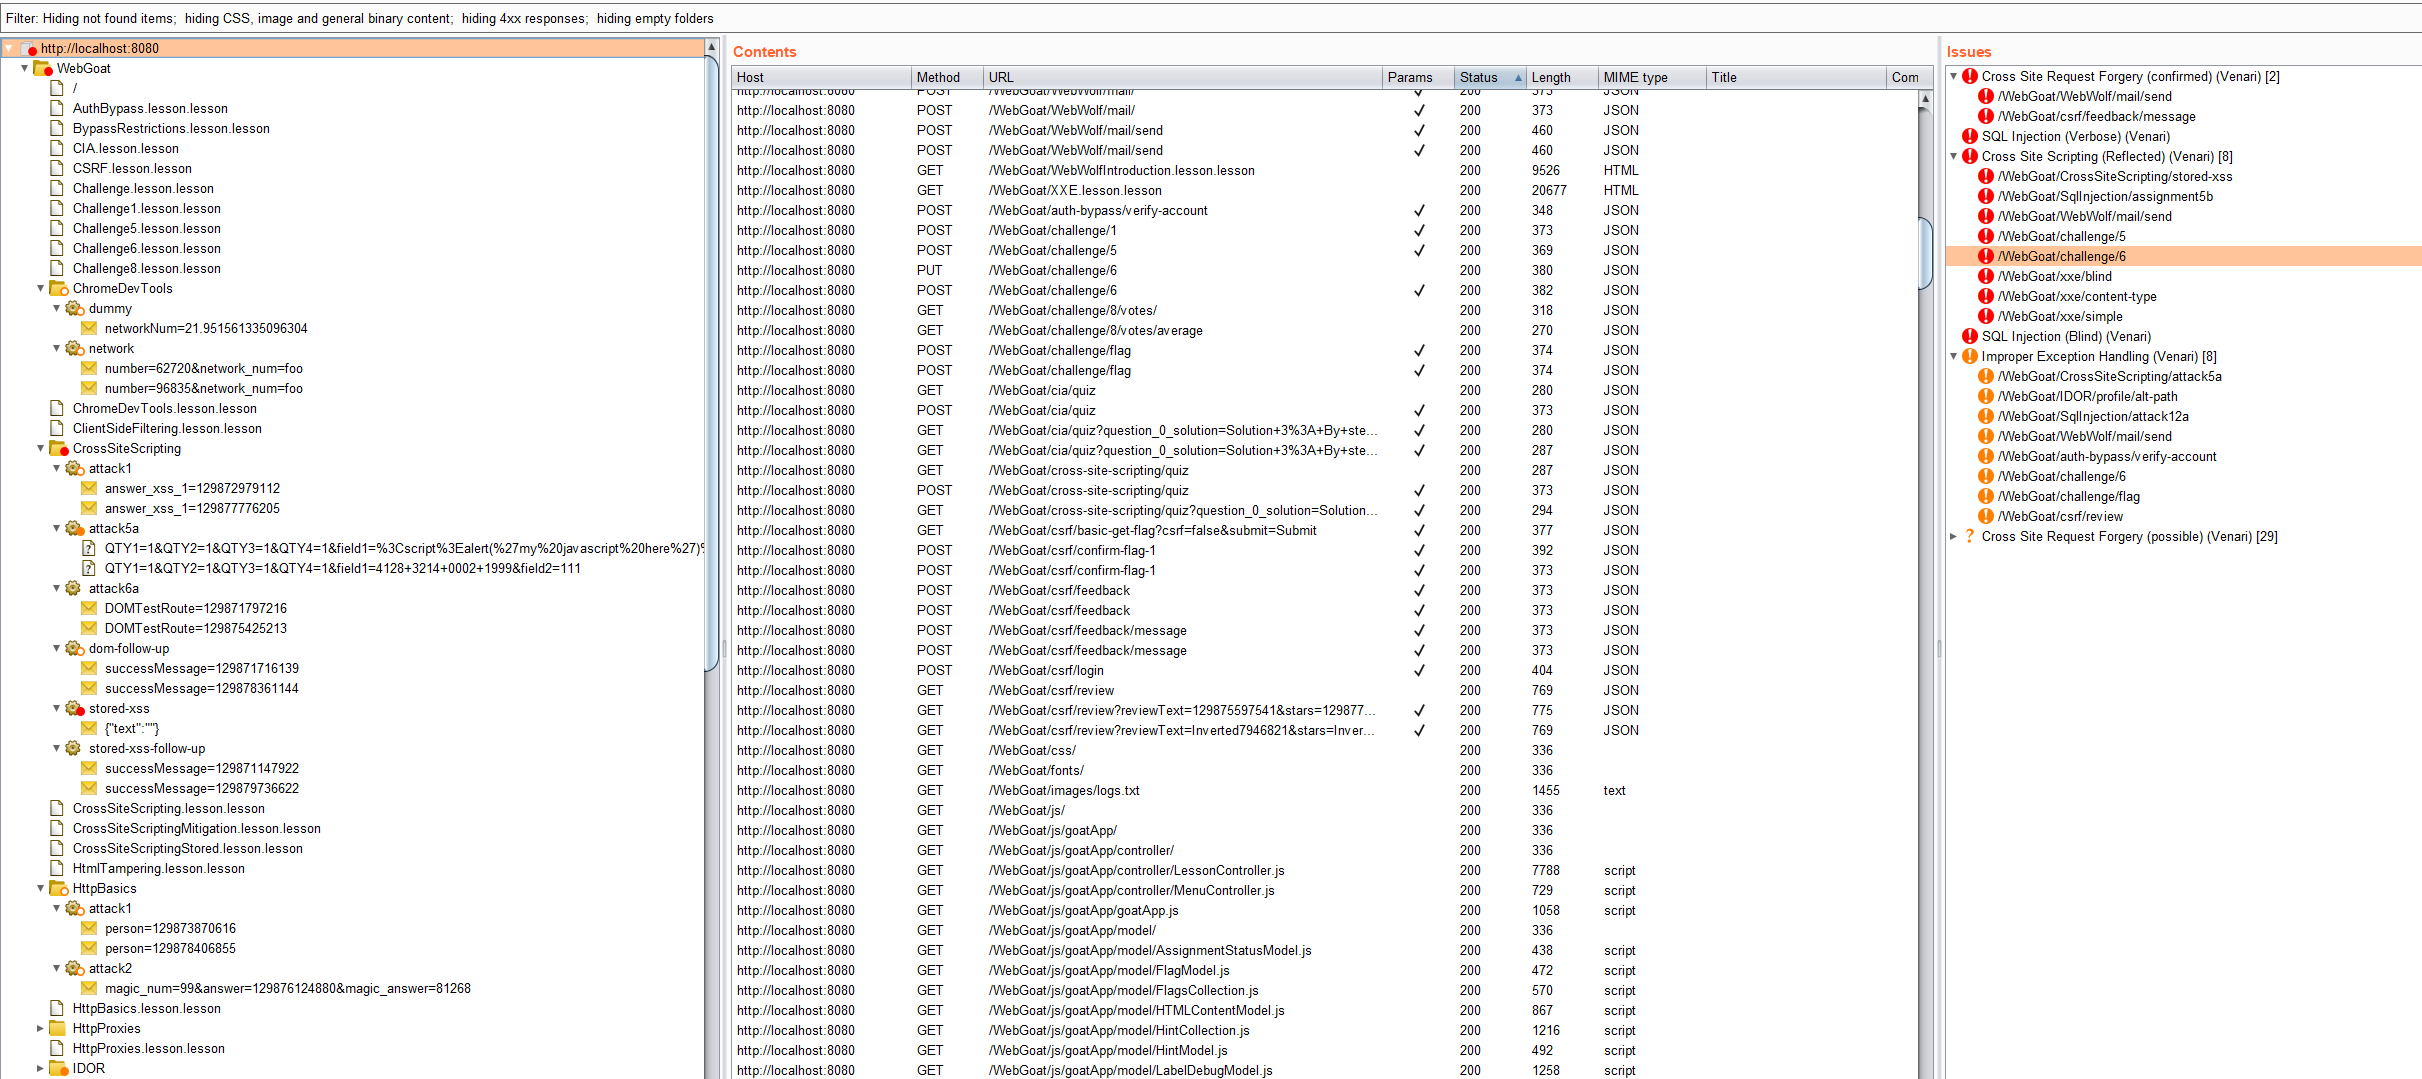This screenshot has width=2422, height=1079.
Task: Sort contents by Method column
Action: 947,77
